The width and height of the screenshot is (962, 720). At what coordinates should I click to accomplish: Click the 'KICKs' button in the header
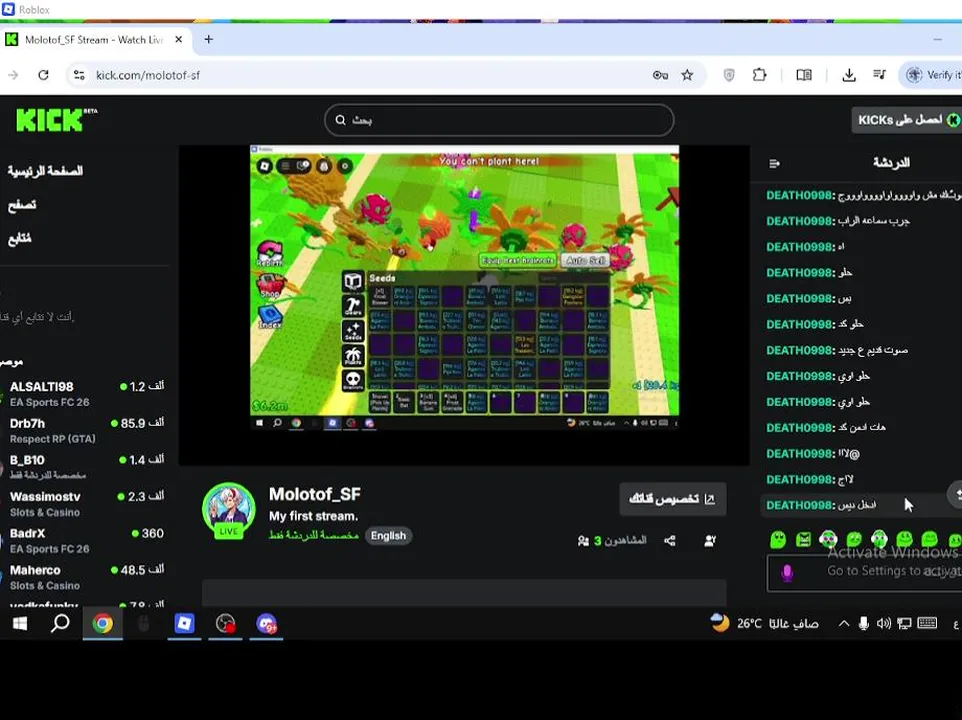[906, 120]
